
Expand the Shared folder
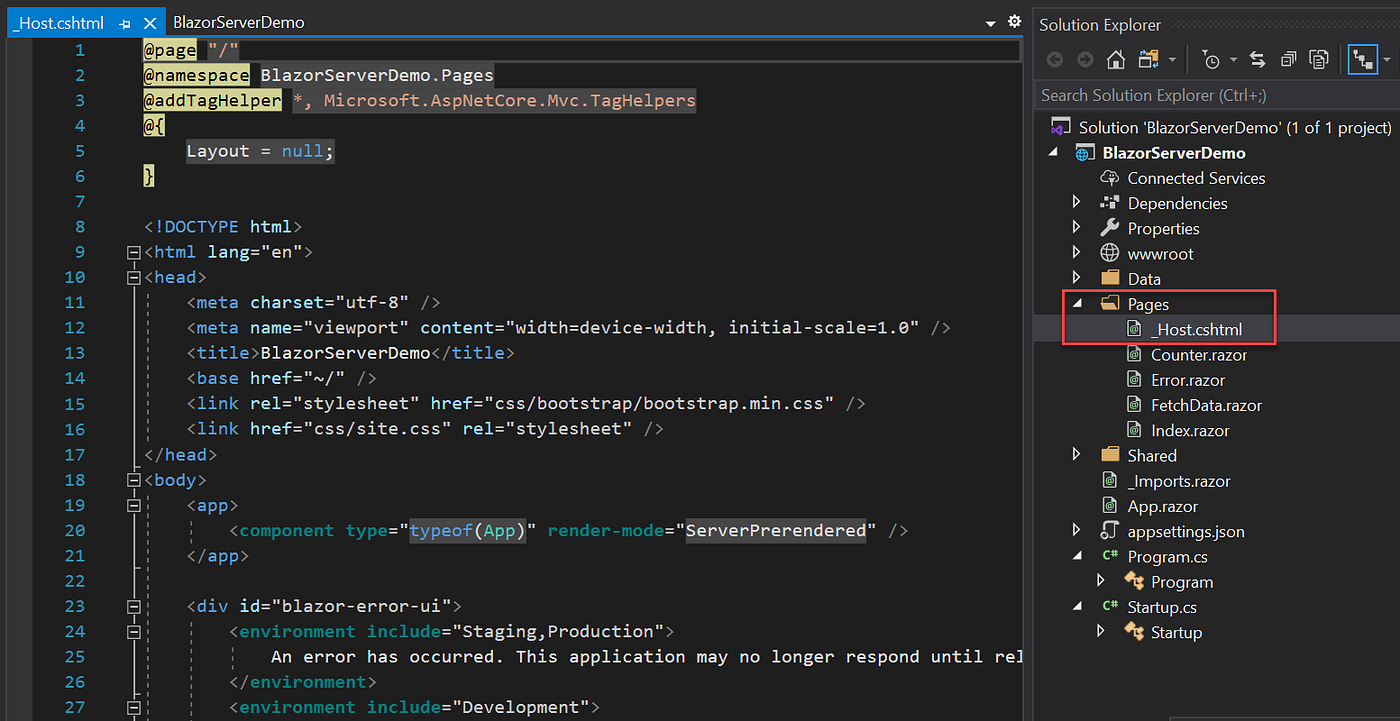(x=1077, y=455)
